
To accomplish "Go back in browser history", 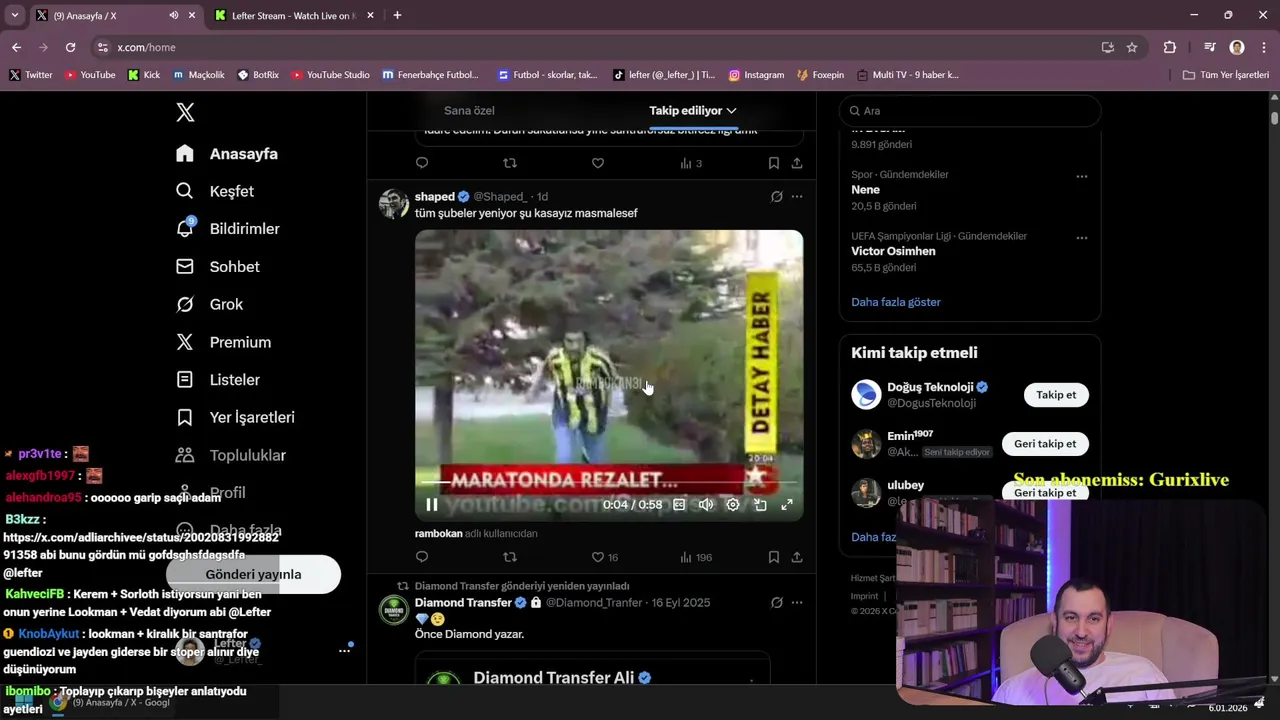I will [x=16, y=47].
